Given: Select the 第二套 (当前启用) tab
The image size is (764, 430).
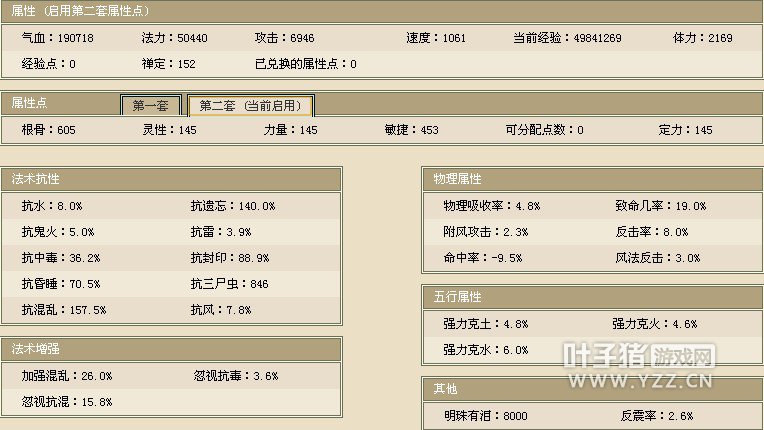Looking at the screenshot, I should (x=251, y=105).
